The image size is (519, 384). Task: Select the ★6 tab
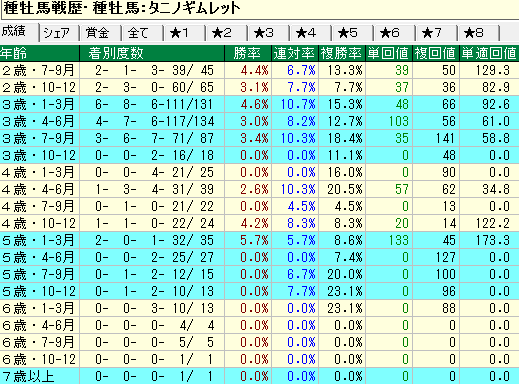(395, 33)
